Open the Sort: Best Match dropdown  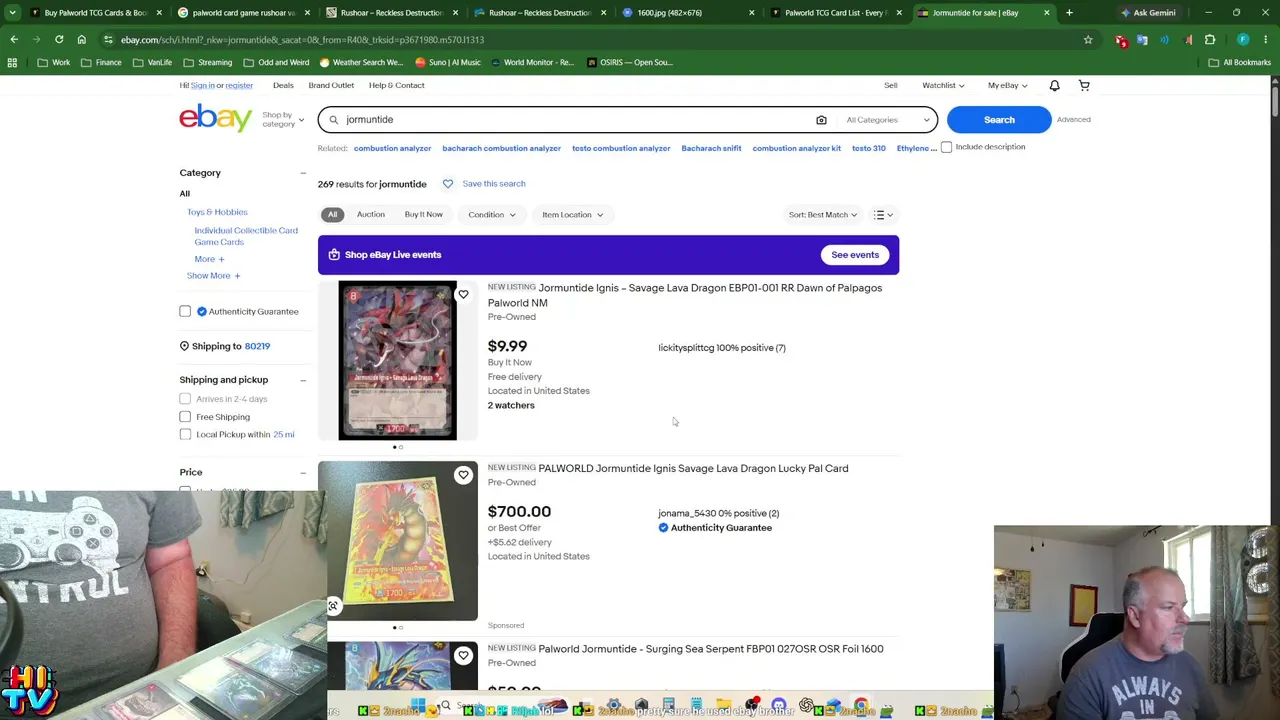click(x=823, y=215)
